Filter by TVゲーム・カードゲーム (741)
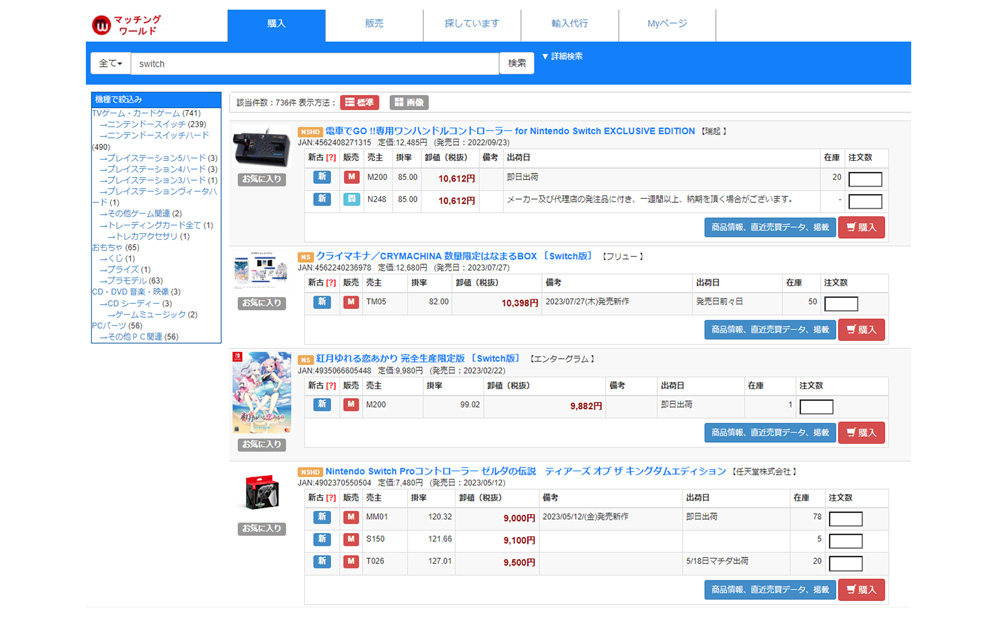The image size is (1000, 625). [146, 114]
